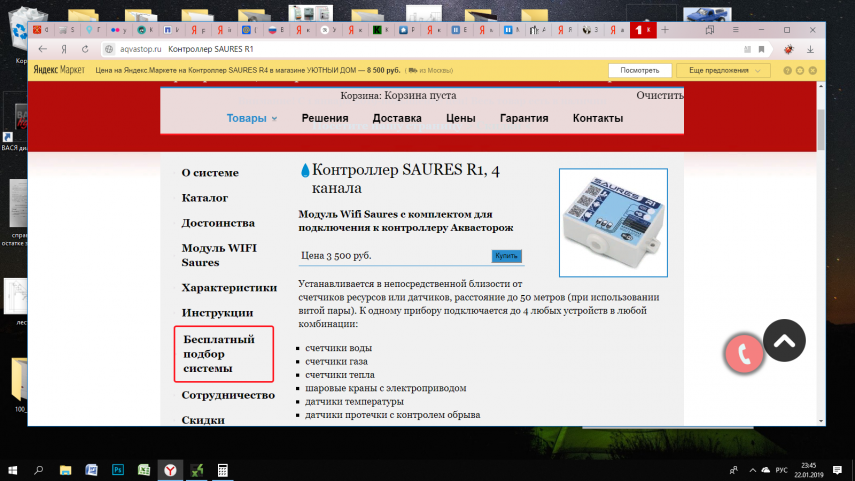The height and width of the screenshot is (481, 855).
Task: Open Photoshop from the taskbar
Action: tap(117, 469)
